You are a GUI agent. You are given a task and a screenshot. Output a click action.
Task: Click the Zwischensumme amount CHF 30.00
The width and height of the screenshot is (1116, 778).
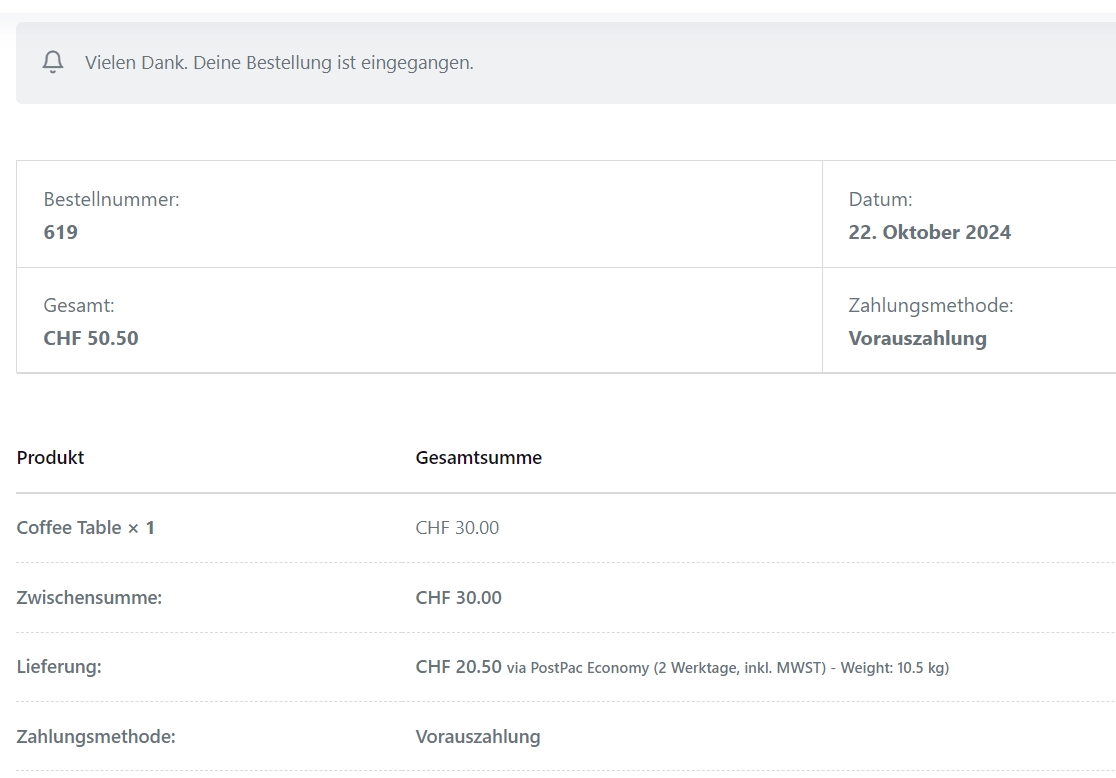459,597
